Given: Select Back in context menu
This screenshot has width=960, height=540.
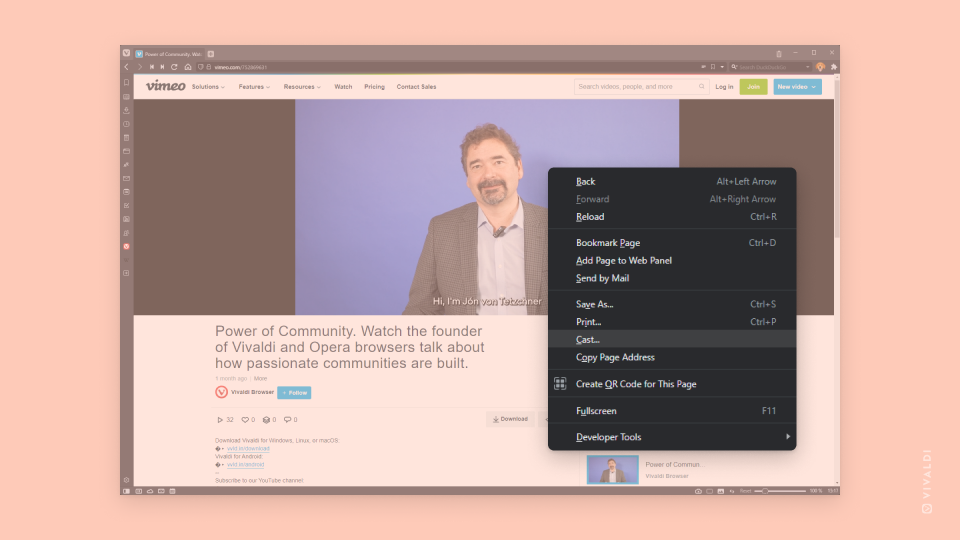Looking at the screenshot, I should click(x=672, y=181).
